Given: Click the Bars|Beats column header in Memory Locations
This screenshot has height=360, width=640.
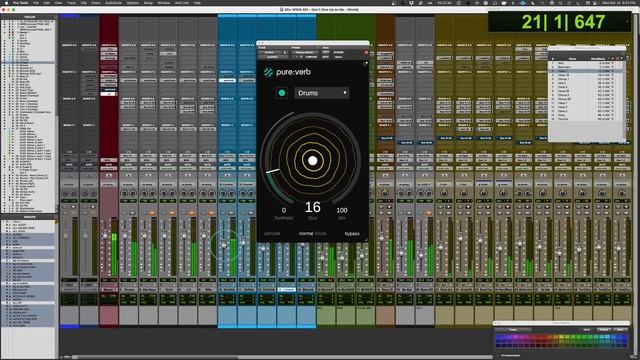Looking at the screenshot, I should click(x=598, y=59).
